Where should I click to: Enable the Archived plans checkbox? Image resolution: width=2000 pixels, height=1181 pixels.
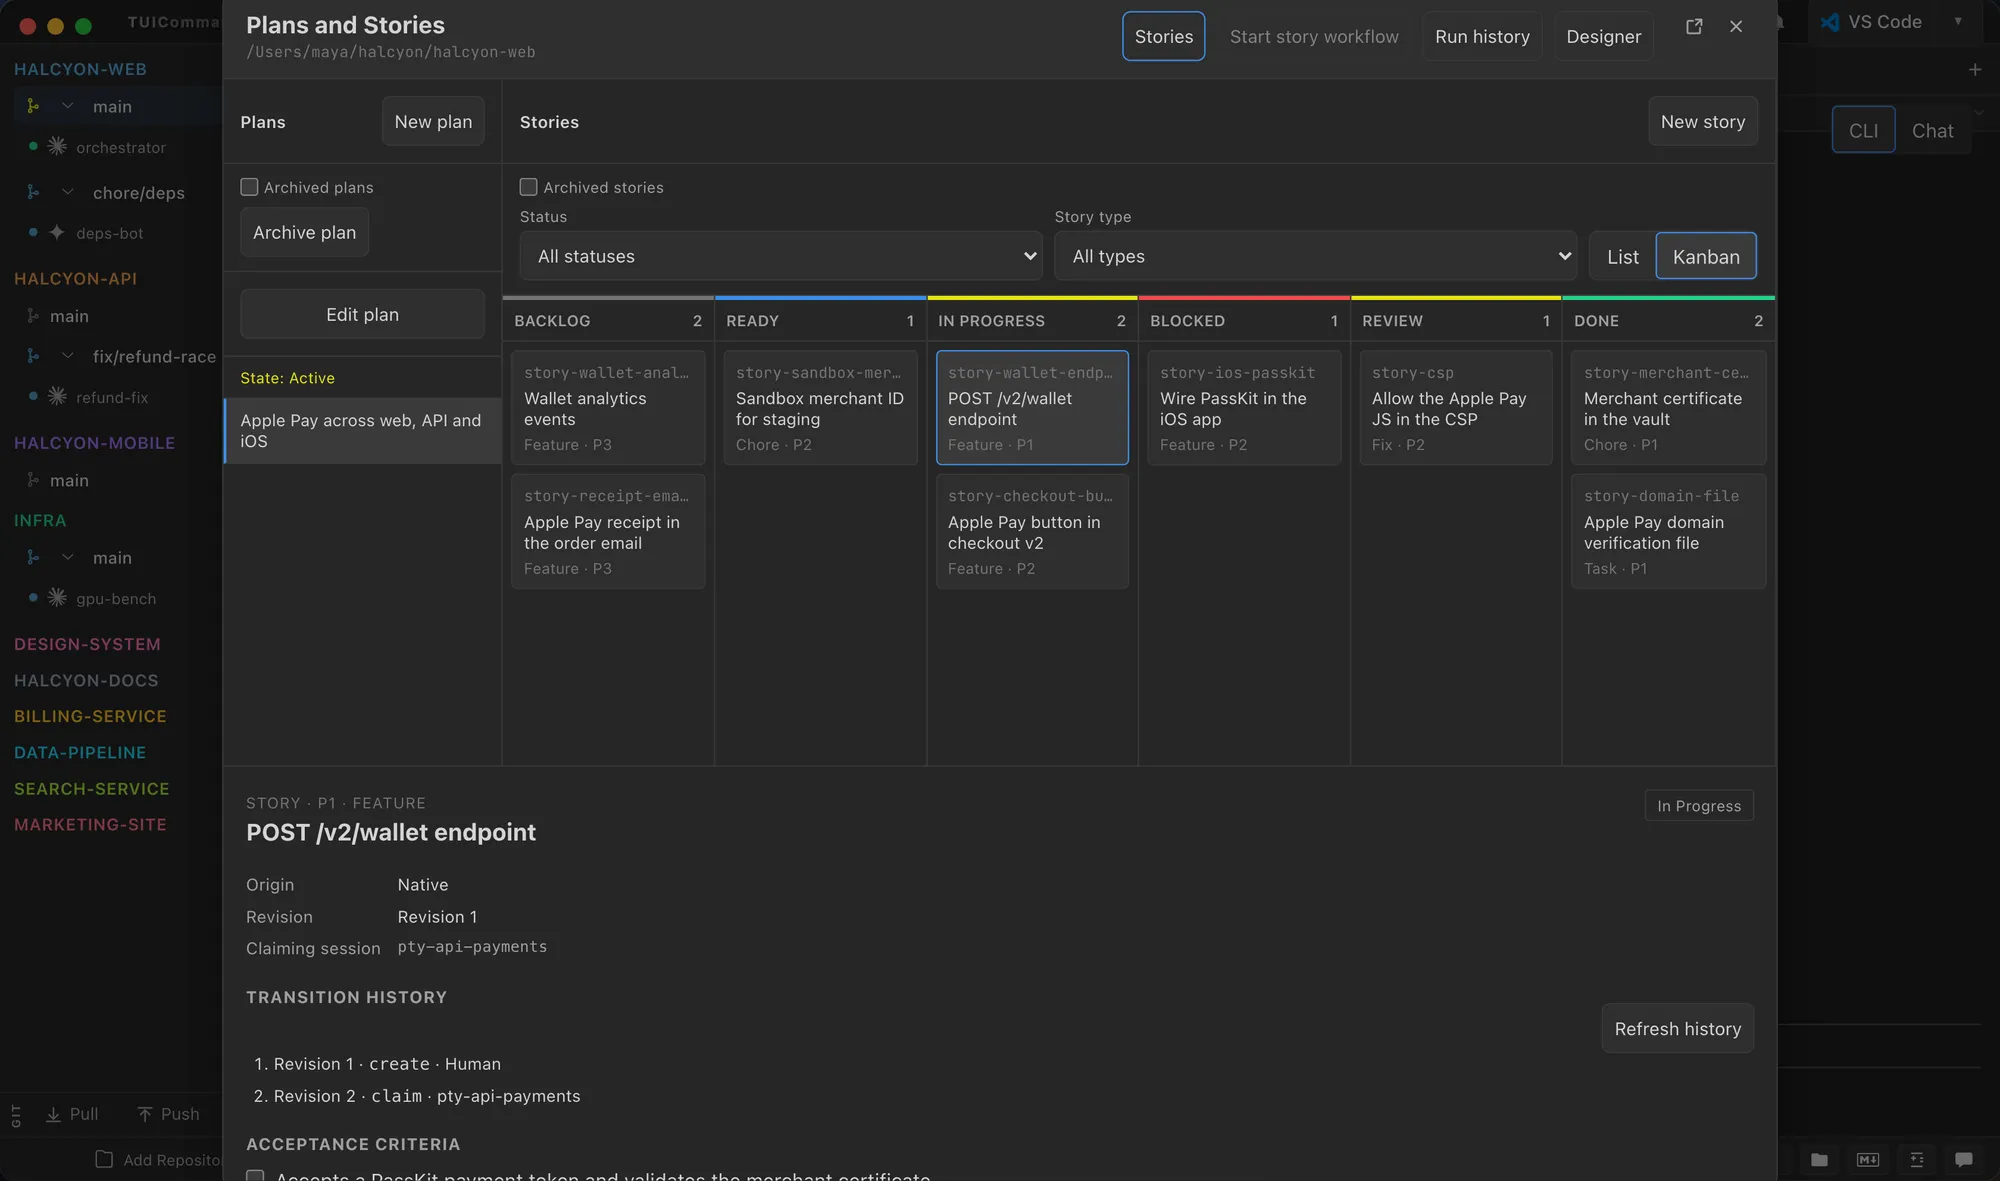[249, 187]
